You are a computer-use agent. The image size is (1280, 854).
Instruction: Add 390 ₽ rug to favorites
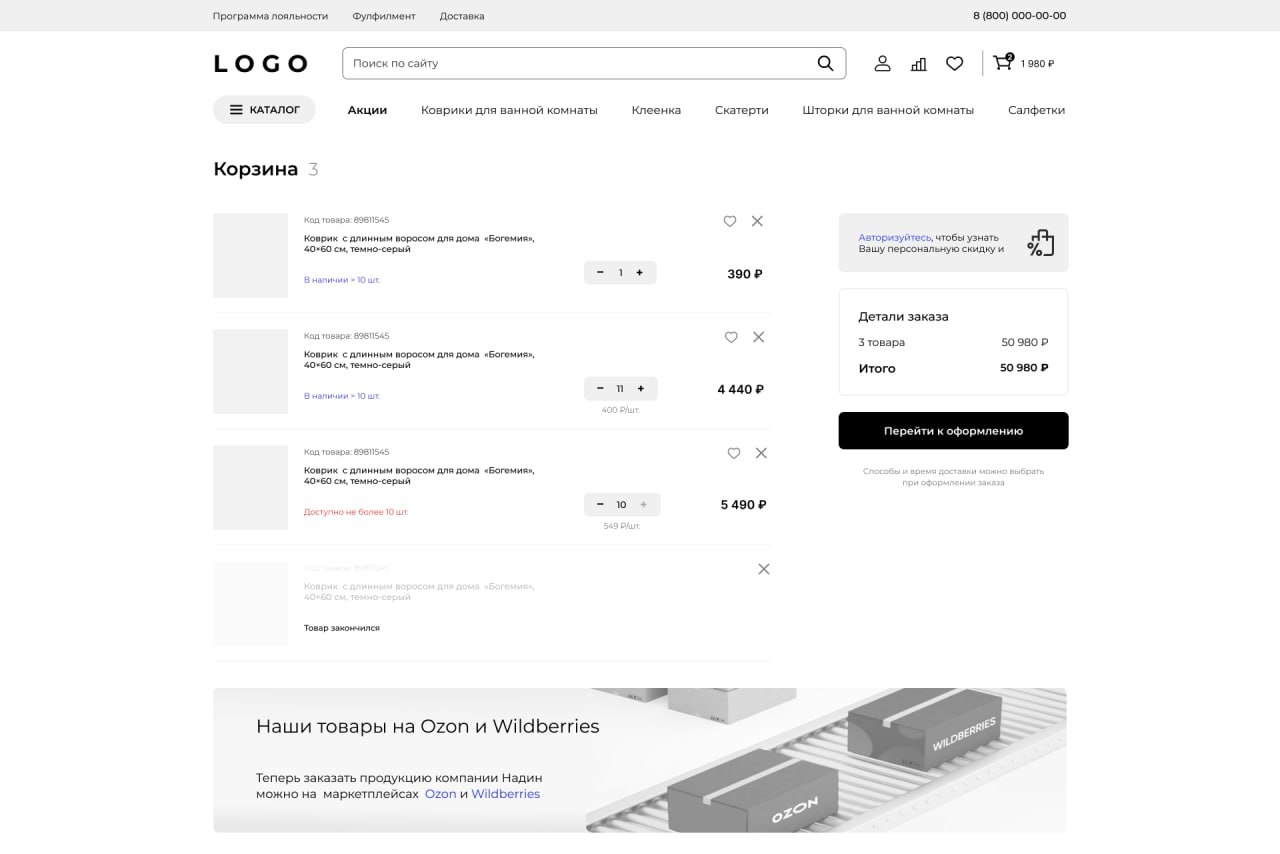pyautogui.click(x=730, y=221)
